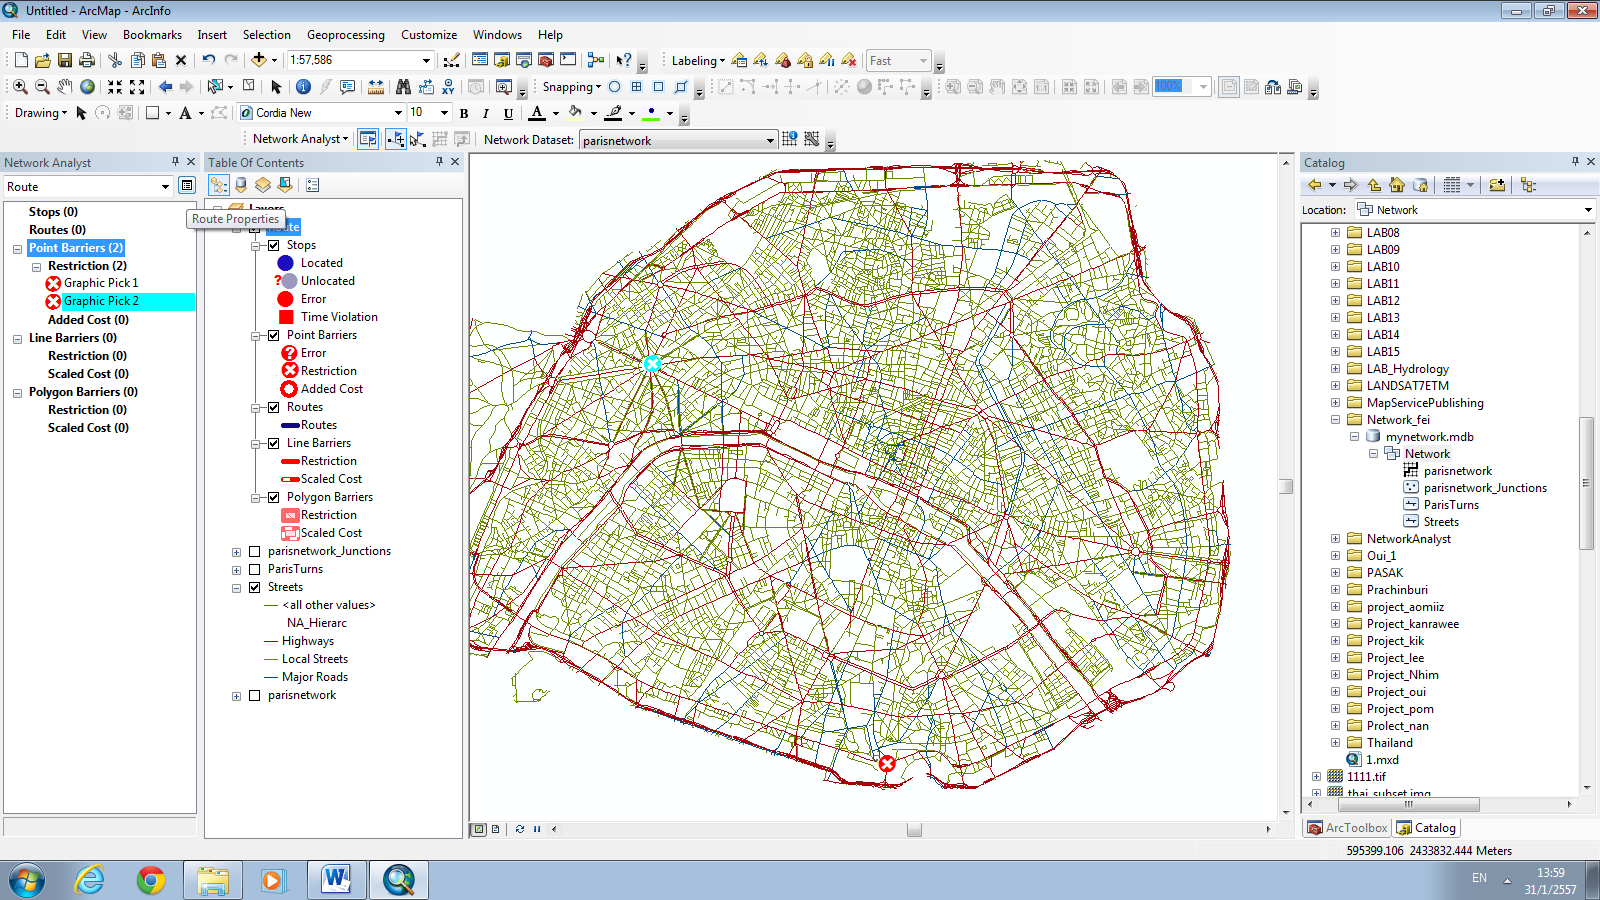Open the Network Dataset dropdown
Image resolution: width=1600 pixels, height=900 pixels.
pyautogui.click(x=770, y=139)
